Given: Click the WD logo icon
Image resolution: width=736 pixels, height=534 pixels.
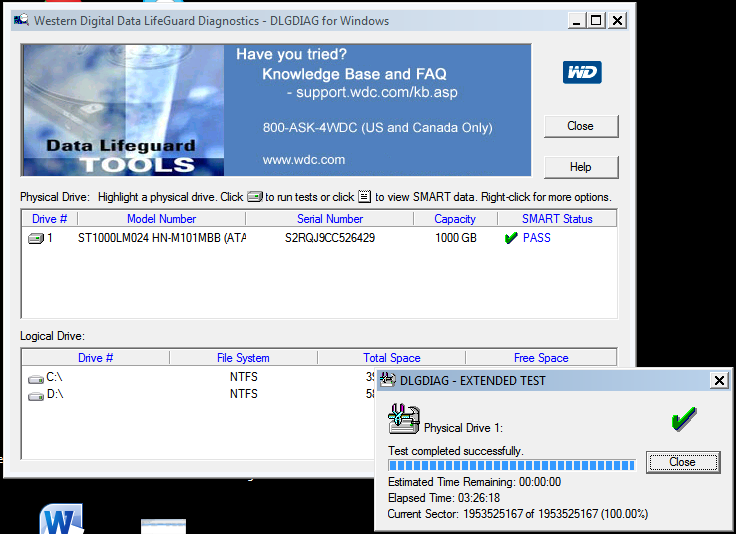Looking at the screenshot, I should [x=582, y=72].
